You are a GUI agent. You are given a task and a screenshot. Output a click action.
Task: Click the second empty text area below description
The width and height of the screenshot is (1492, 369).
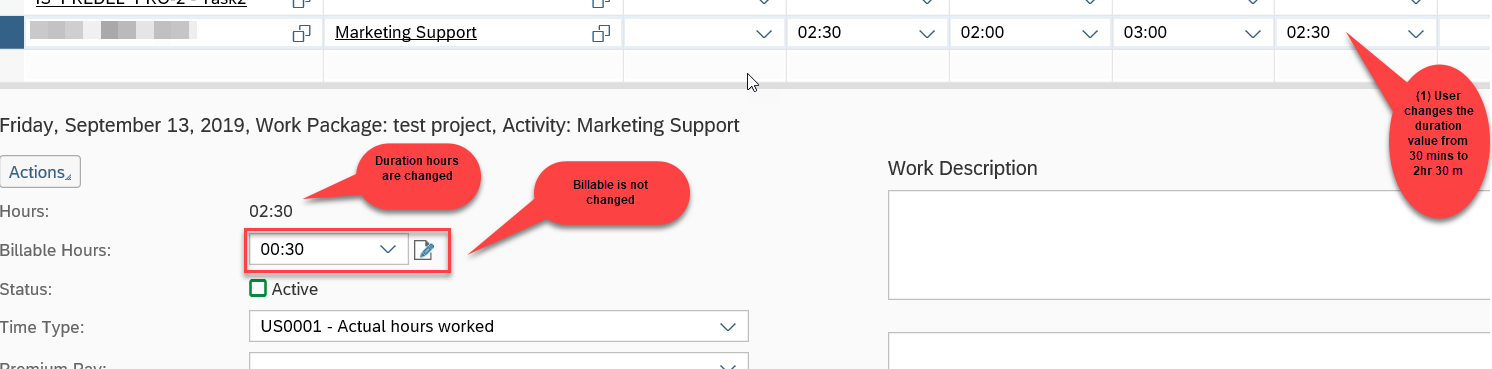click(x=1189, y=351)
